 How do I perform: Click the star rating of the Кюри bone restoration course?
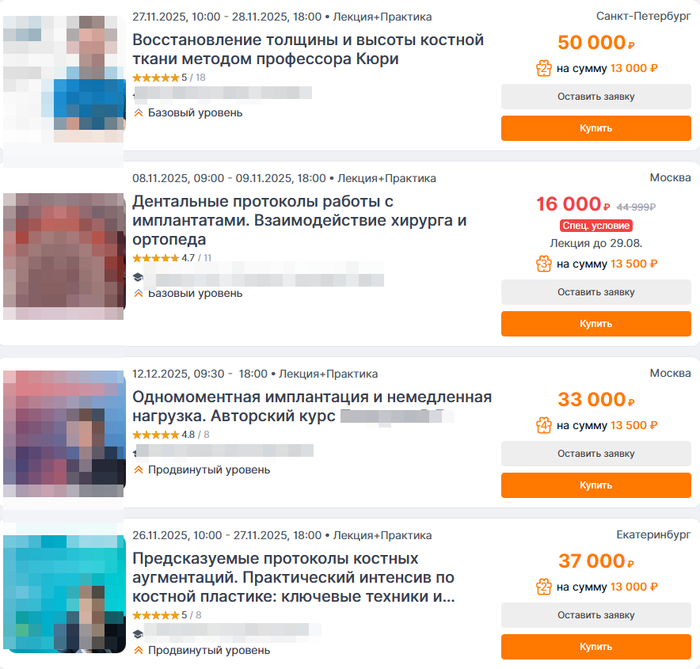point(156,78)
